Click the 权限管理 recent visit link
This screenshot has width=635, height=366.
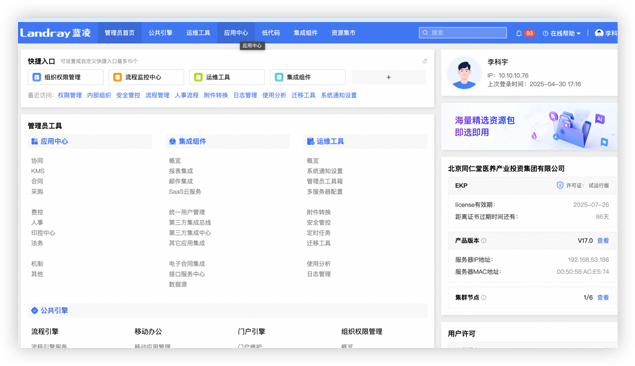point(70,95)
